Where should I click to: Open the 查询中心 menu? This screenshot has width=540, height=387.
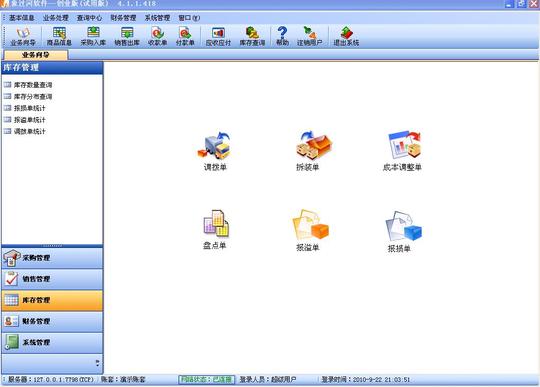pos(89,18)
